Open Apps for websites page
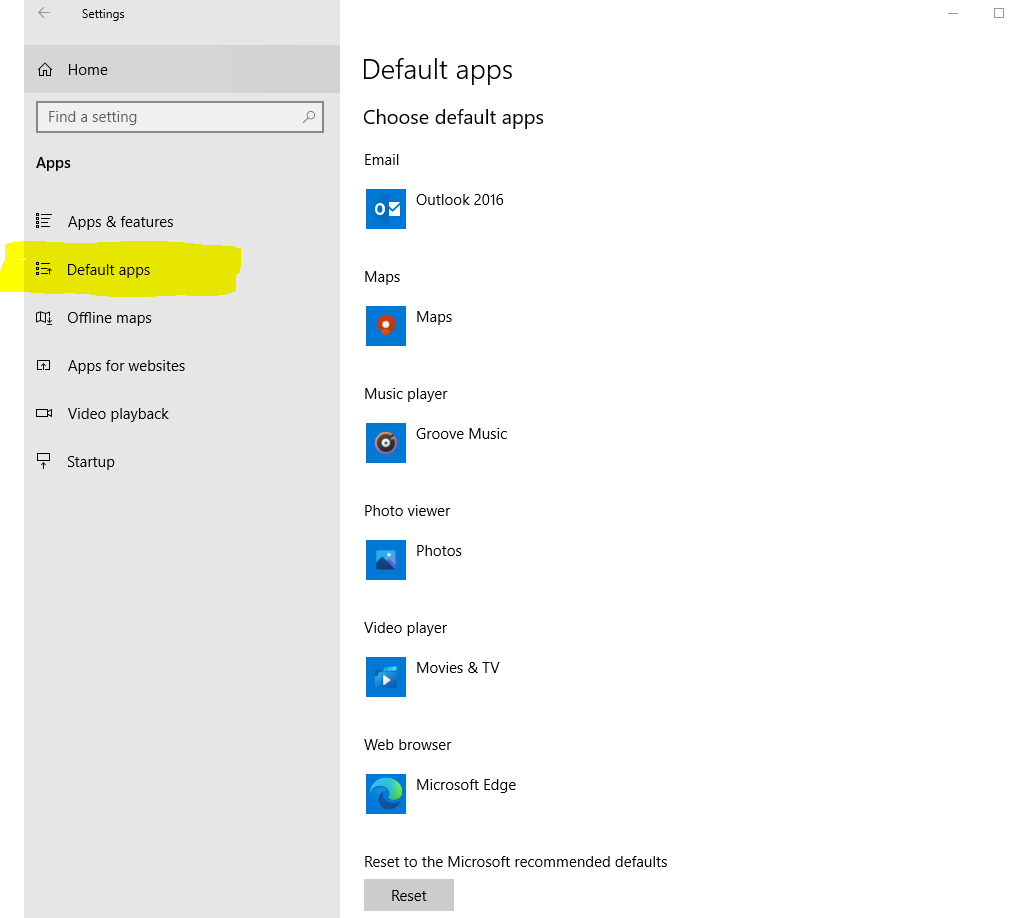This screenshot has height=918, width=1016. [126, 366]
